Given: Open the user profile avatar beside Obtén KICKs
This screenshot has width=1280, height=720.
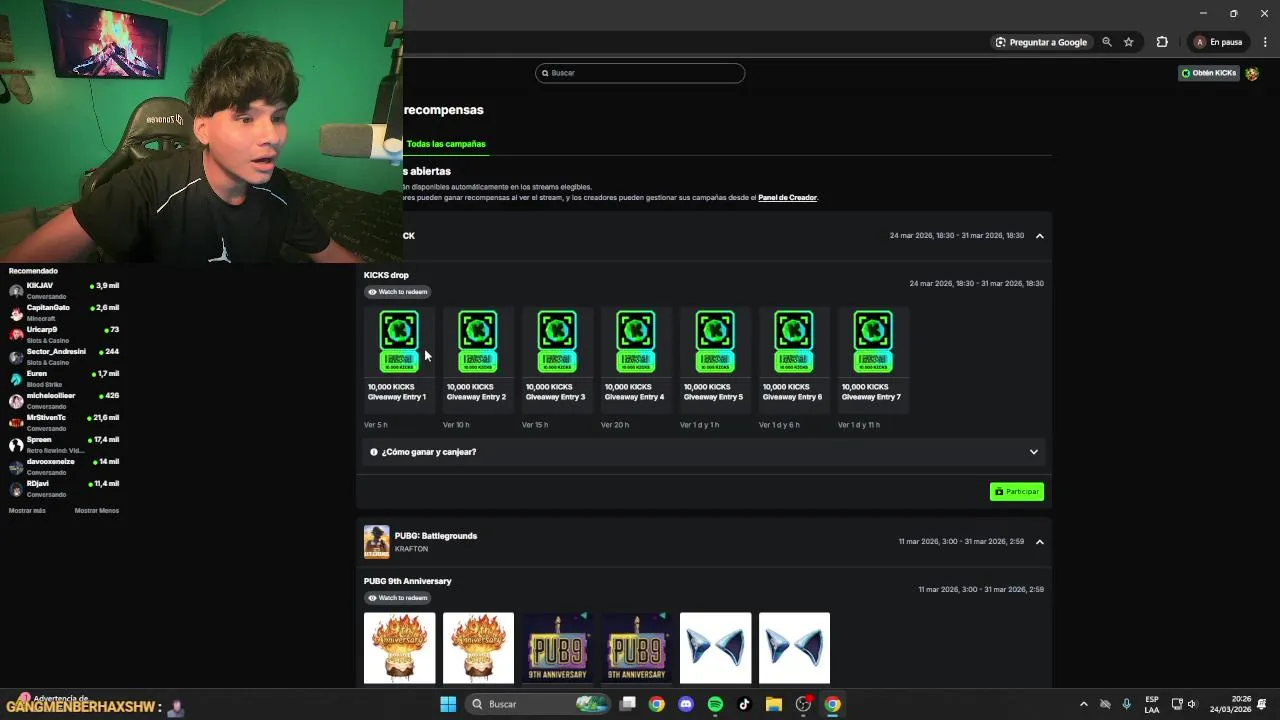Looking at the screenshot, I should pos(1252,73).
